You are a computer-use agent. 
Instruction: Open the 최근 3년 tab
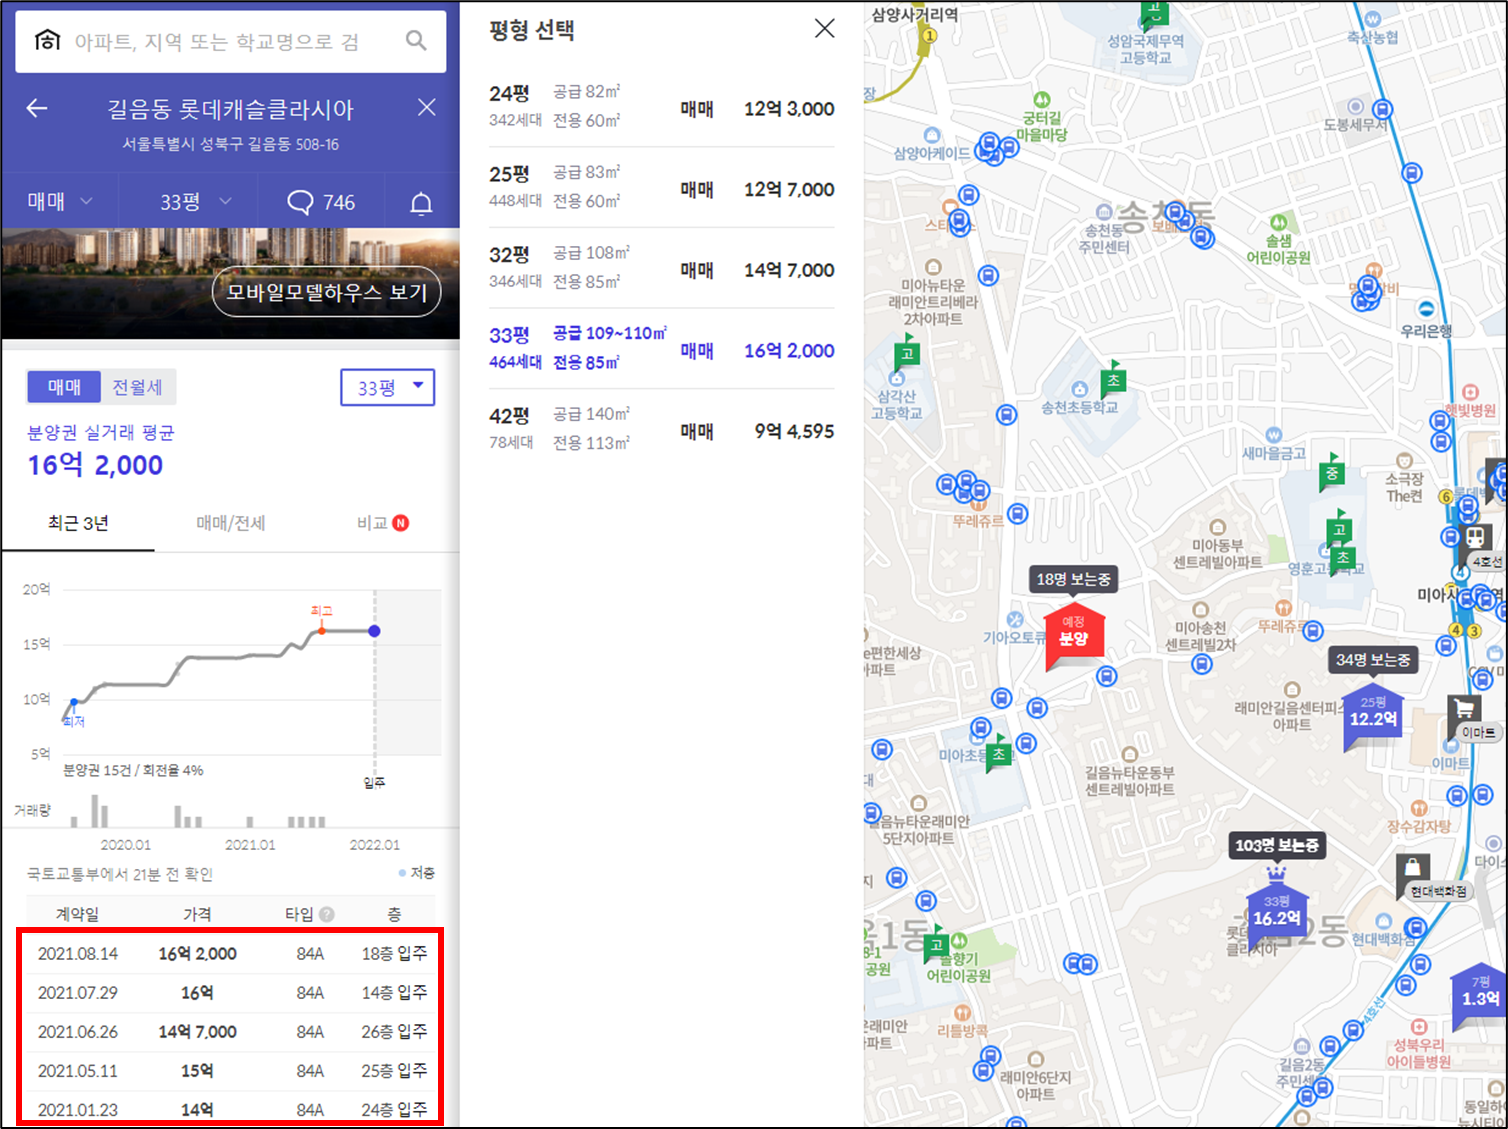[78, 523]
